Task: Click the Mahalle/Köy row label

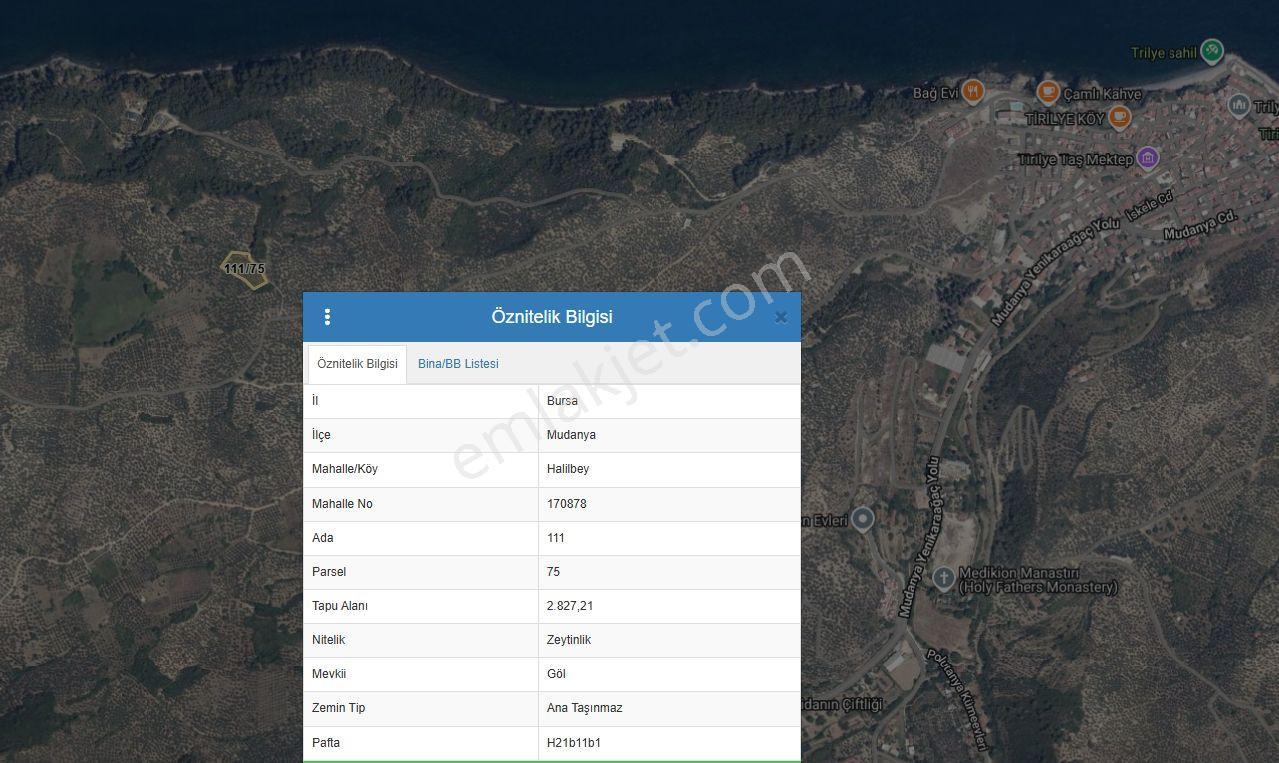Action: pos(345,469)
